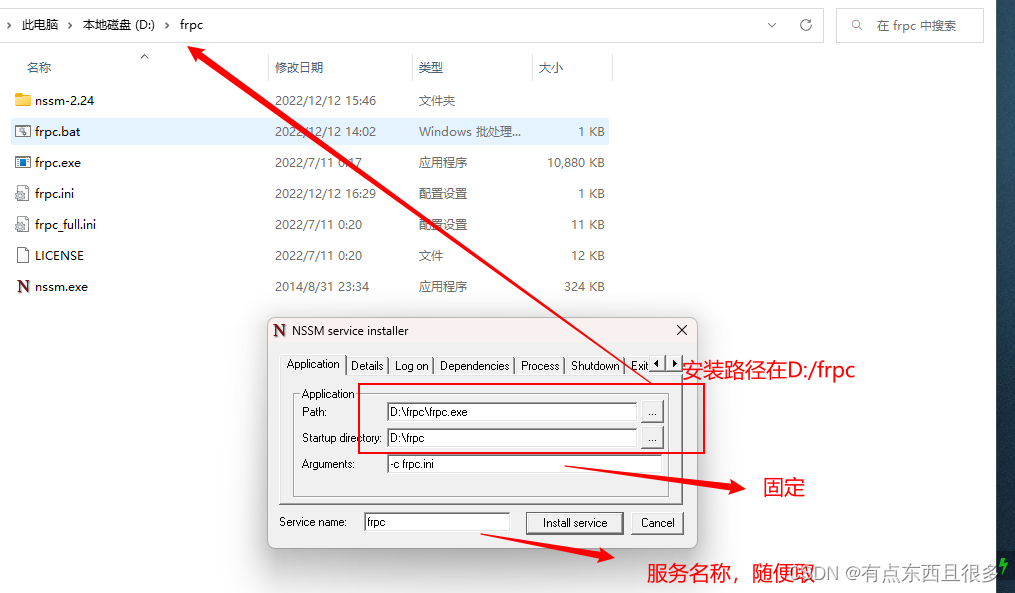Select the LICENSE file icon
This screenshot has height=593, width=1015.
(22, 255)
